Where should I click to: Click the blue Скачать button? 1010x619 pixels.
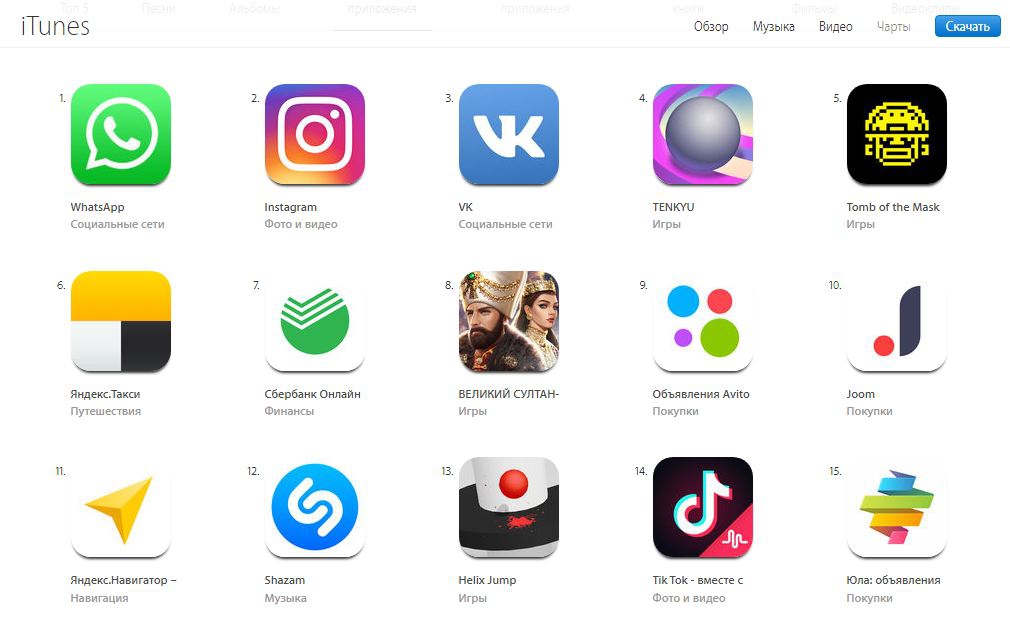click(x=967, y=26)
